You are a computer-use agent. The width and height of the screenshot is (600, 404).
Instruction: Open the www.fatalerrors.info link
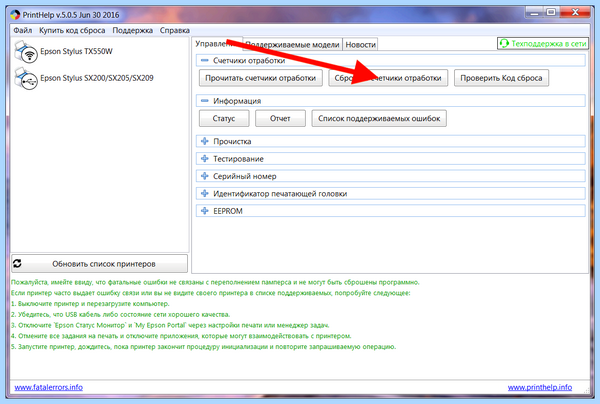49,387
